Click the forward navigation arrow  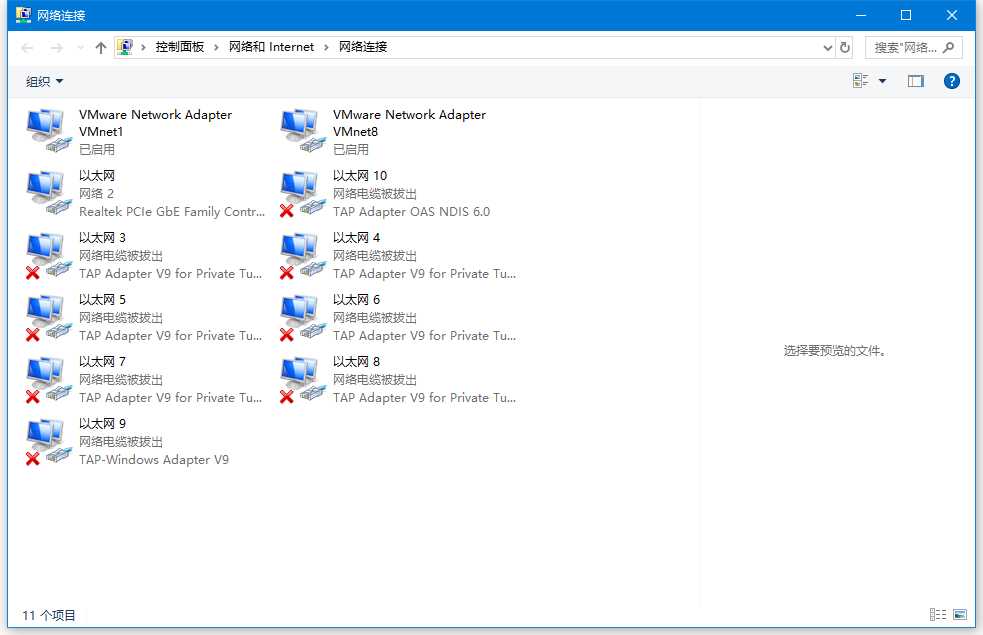(56, 48)
